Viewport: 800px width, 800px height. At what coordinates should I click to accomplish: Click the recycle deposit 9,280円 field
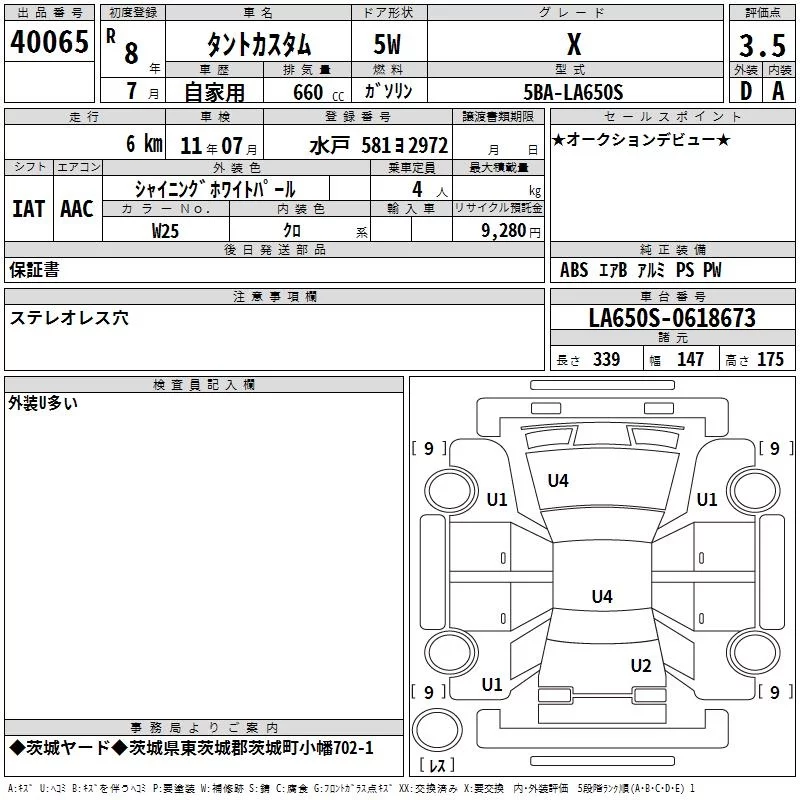click(498, 230)
